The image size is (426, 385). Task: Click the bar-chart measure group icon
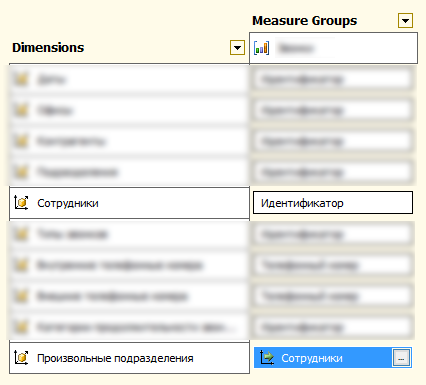[x=261, y=48]
